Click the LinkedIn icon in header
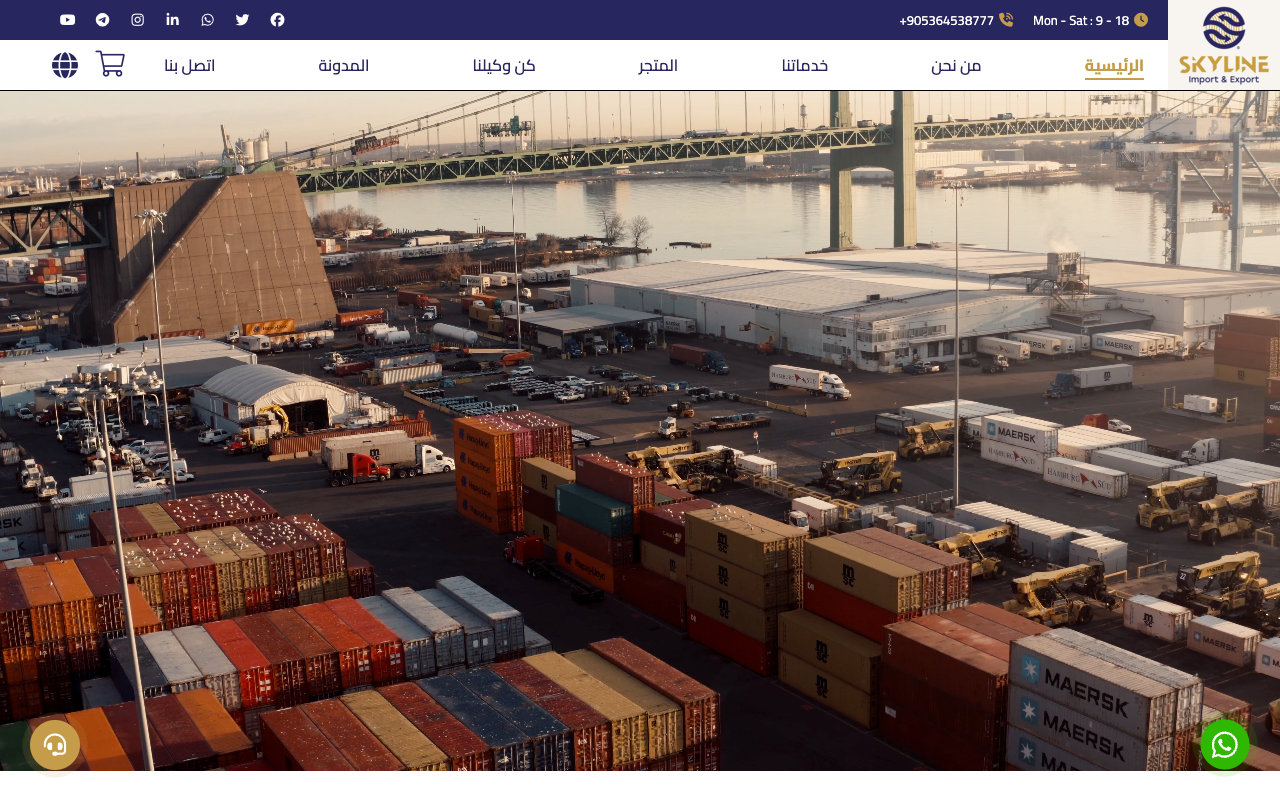 tap(172, 20)
